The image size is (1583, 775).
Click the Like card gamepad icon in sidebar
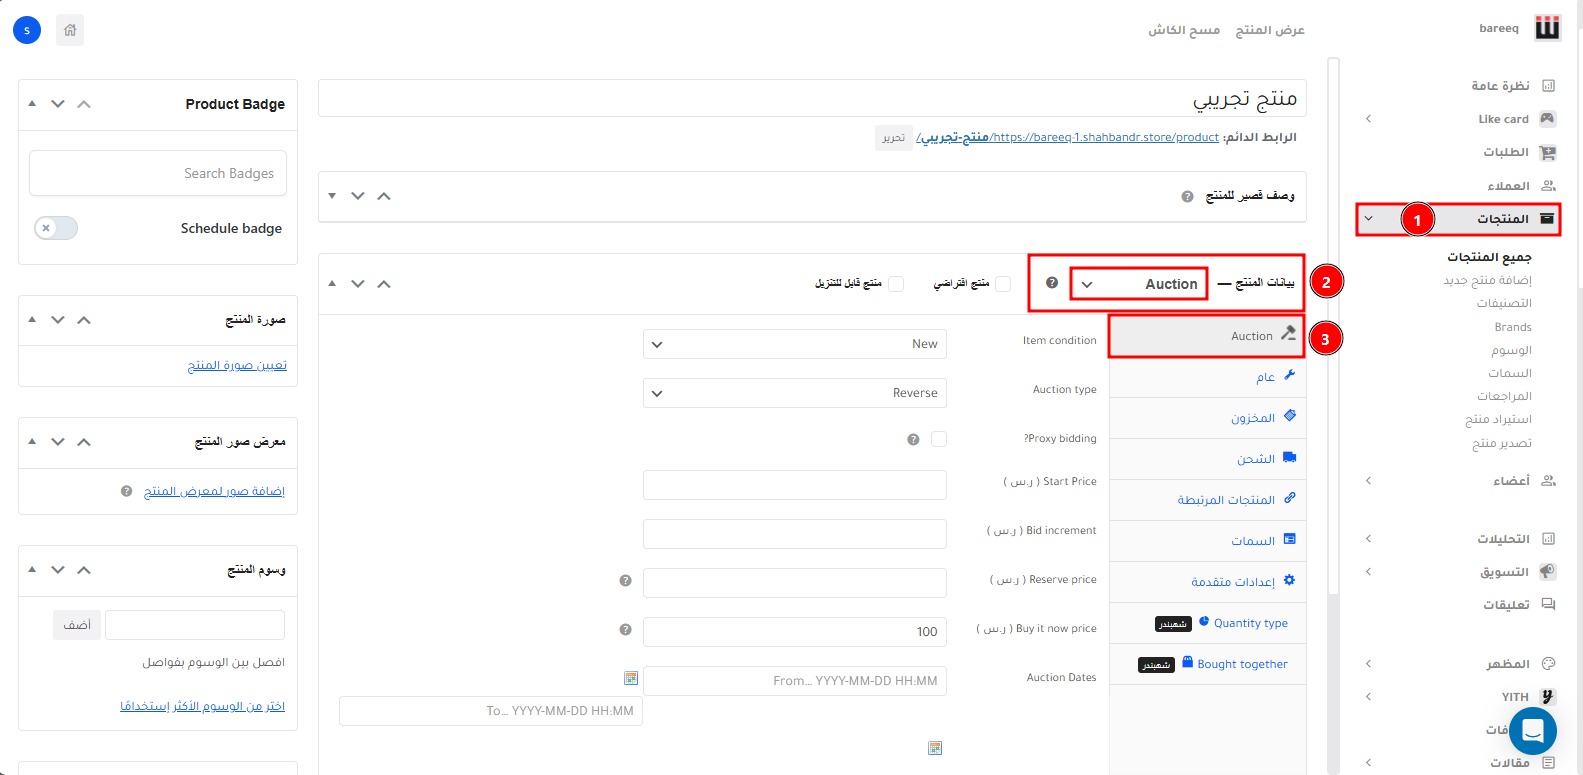pos(1547,119)
